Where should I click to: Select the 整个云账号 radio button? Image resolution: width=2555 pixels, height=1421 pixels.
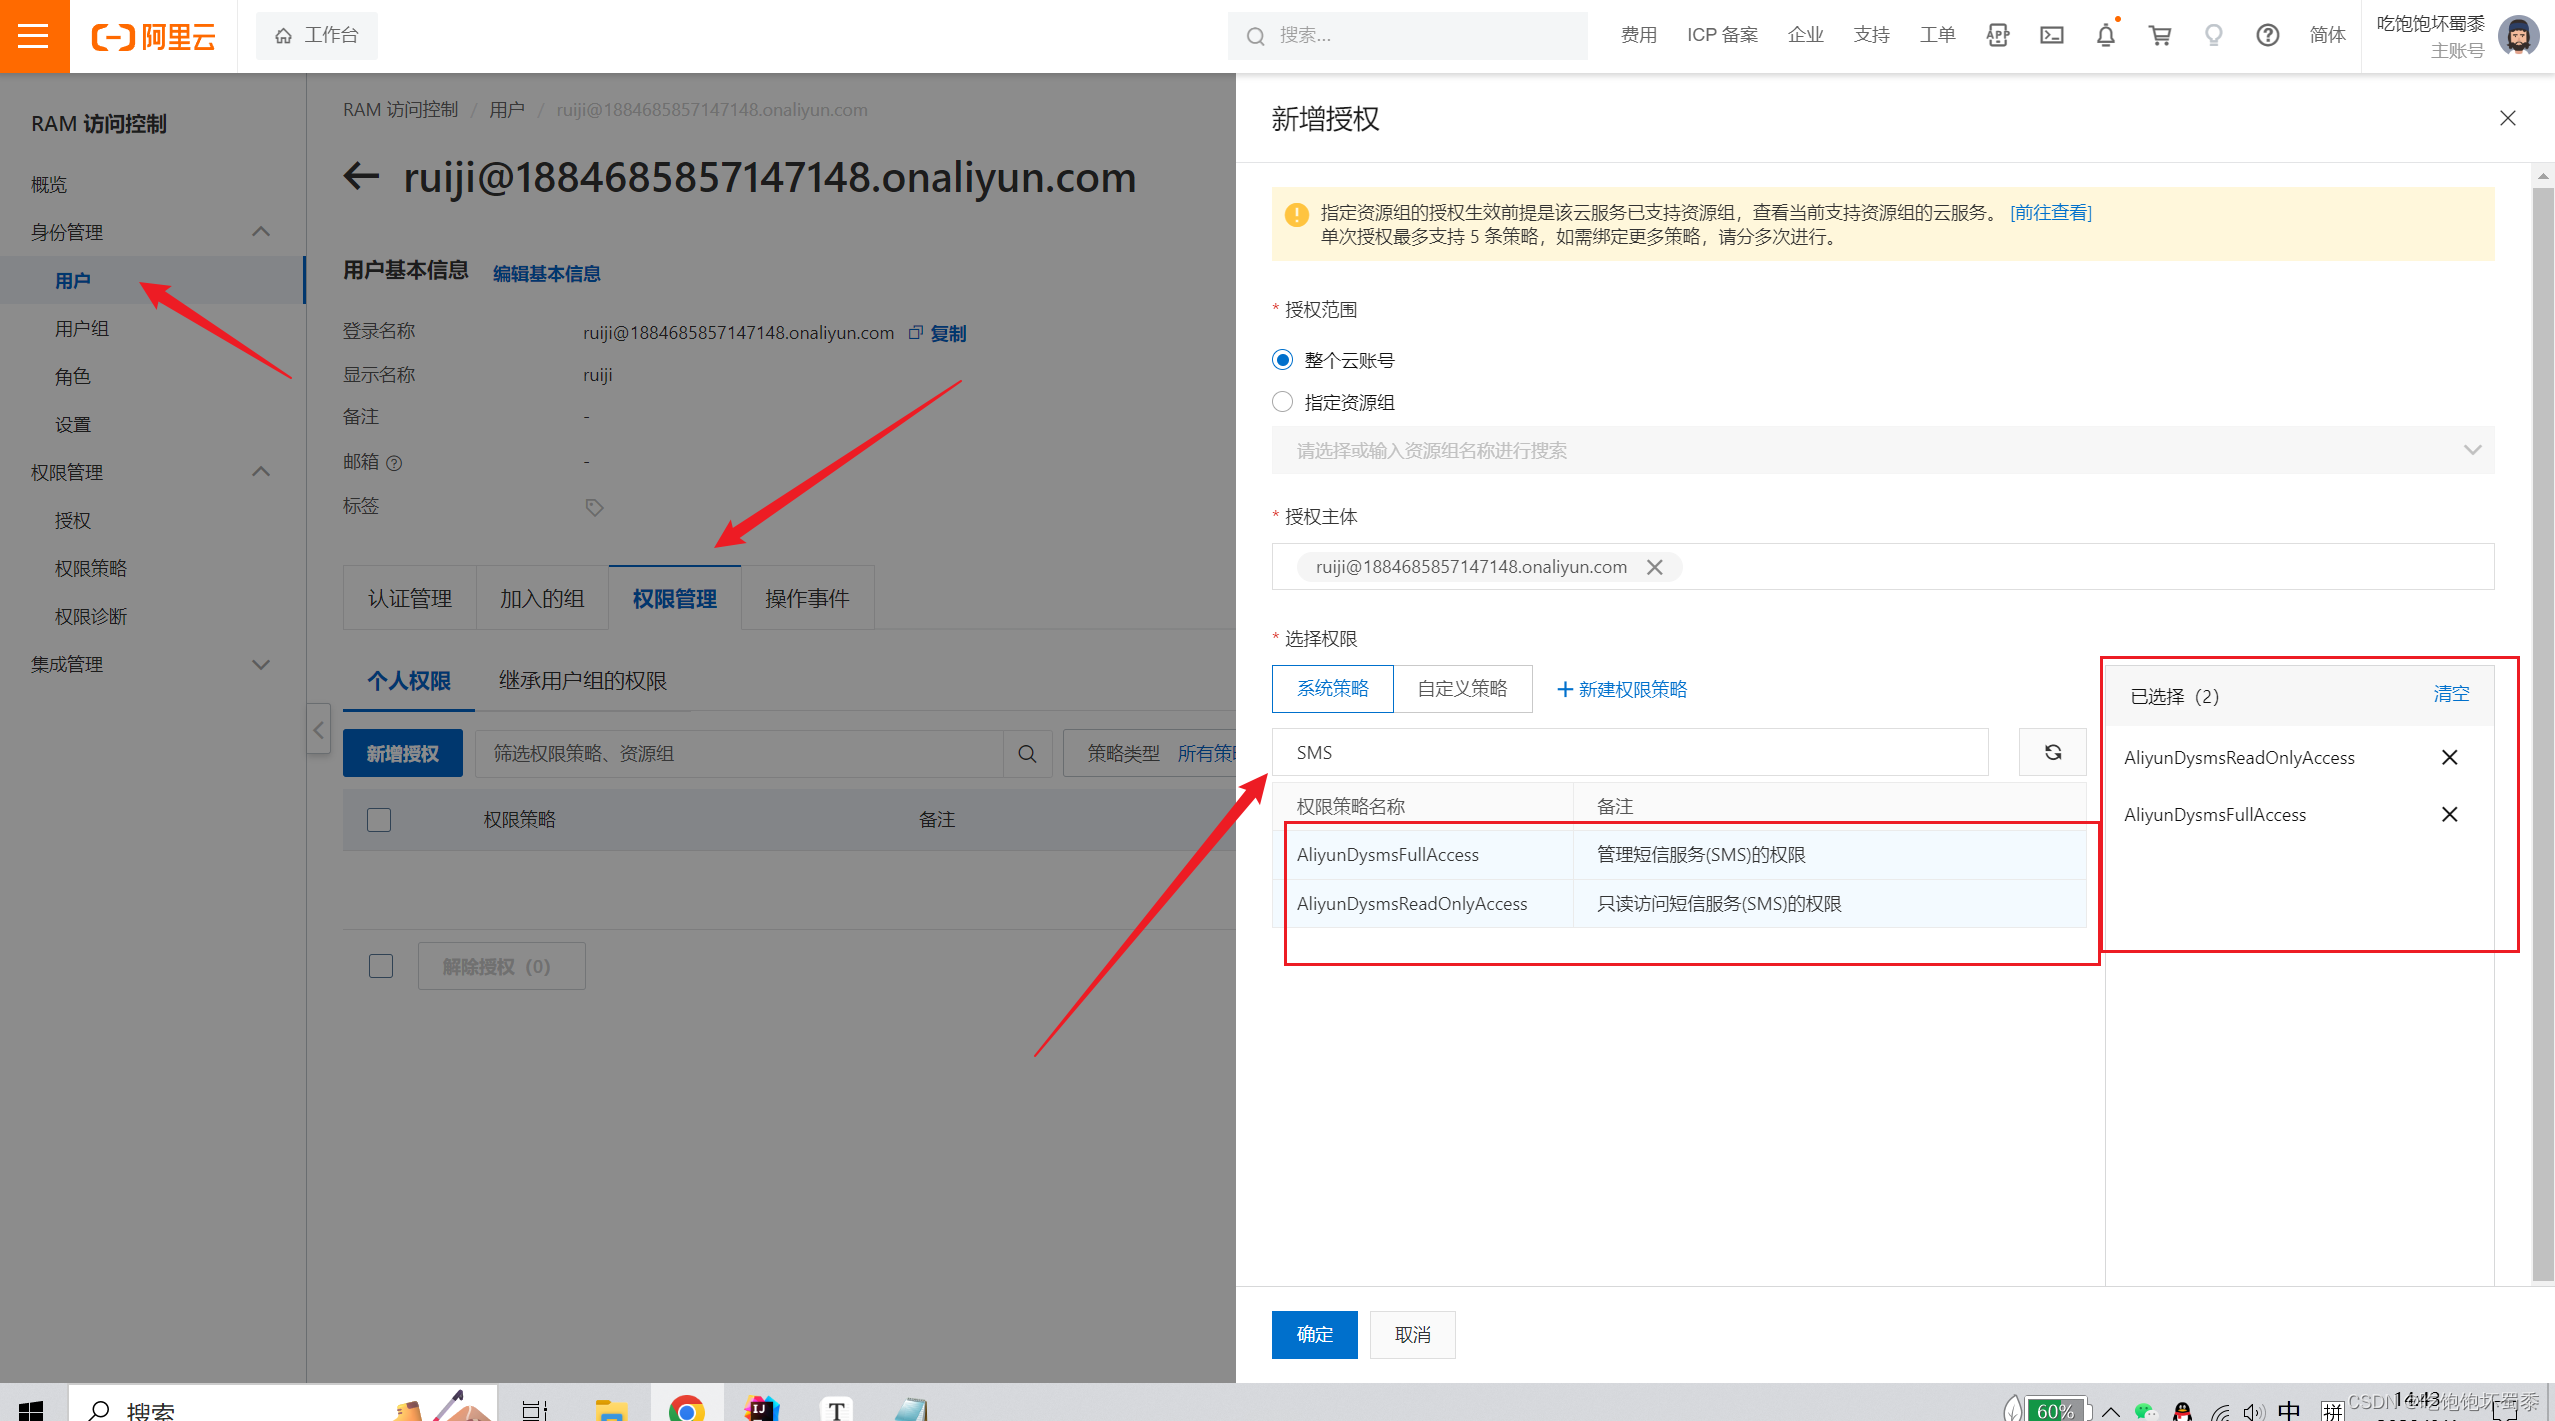pos(1282,360)
